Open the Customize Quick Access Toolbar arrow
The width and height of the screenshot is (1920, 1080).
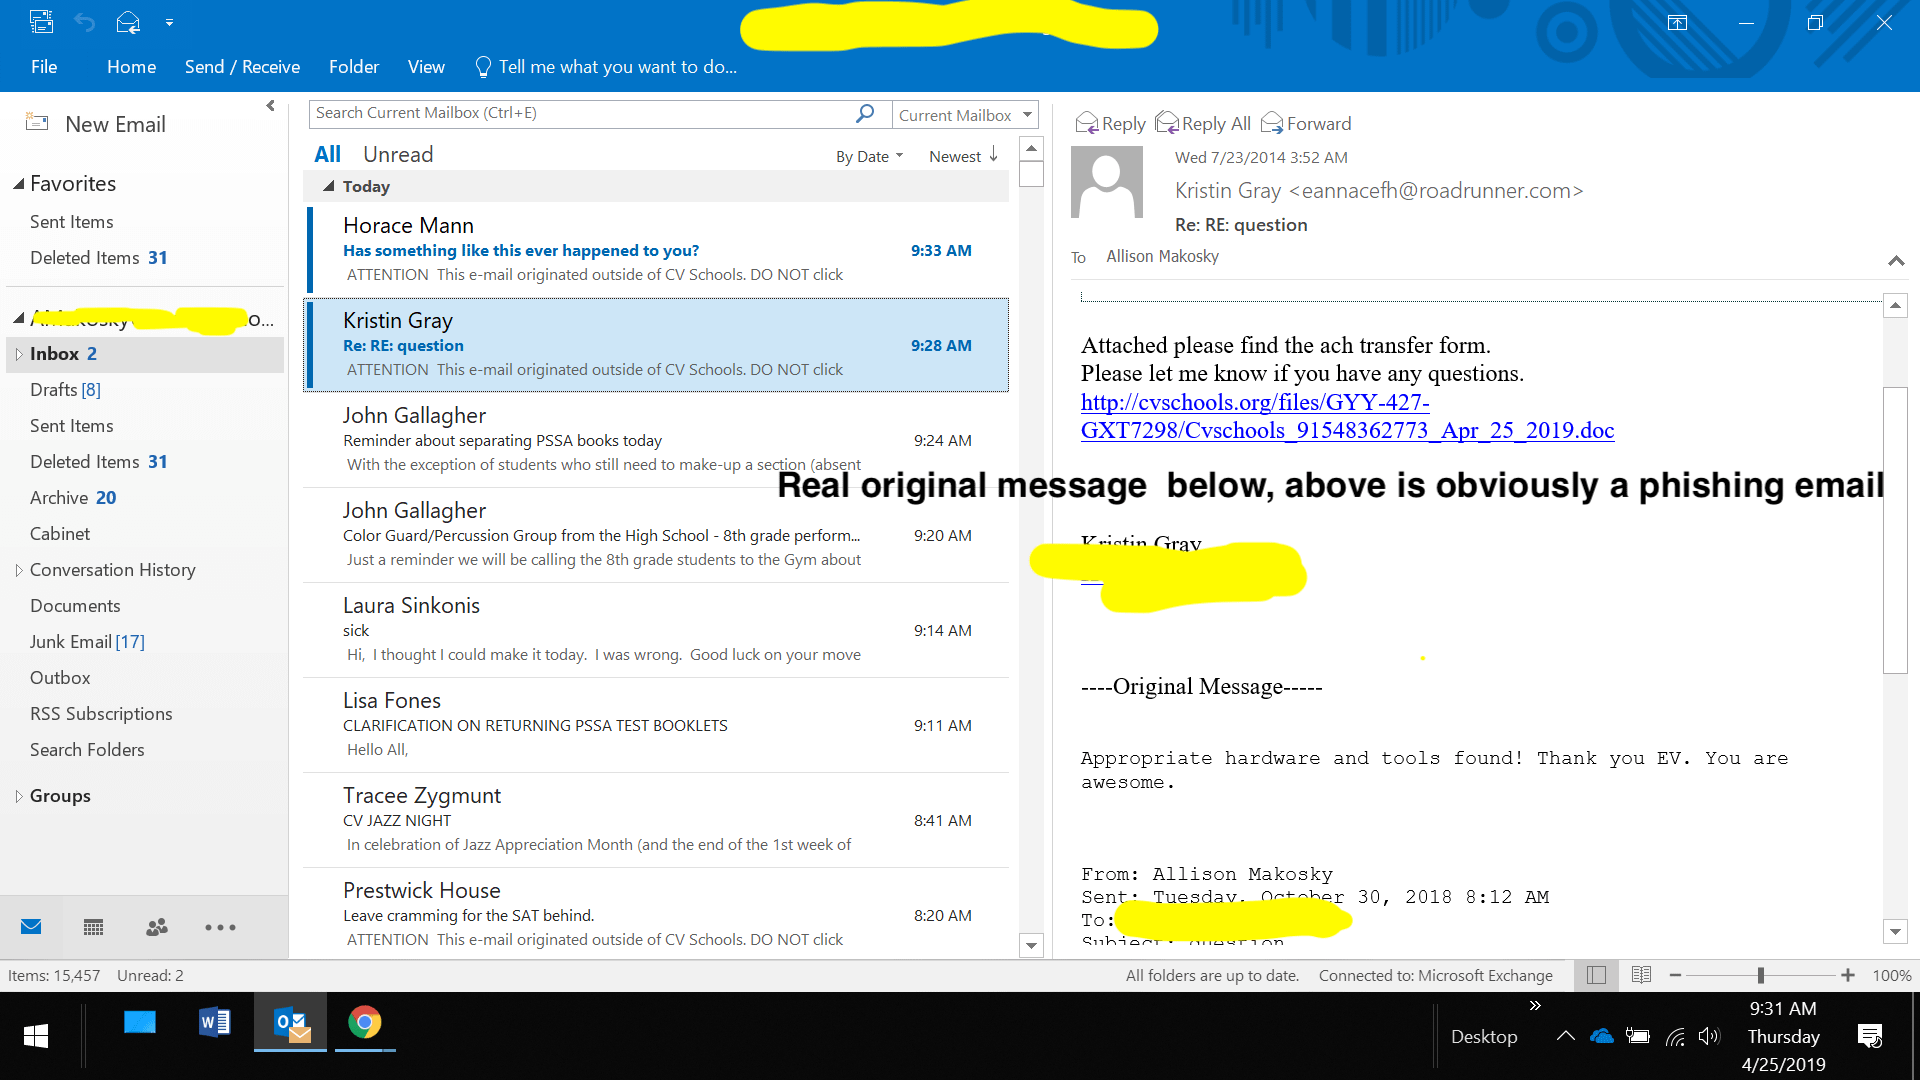click(x=169, y=22)
